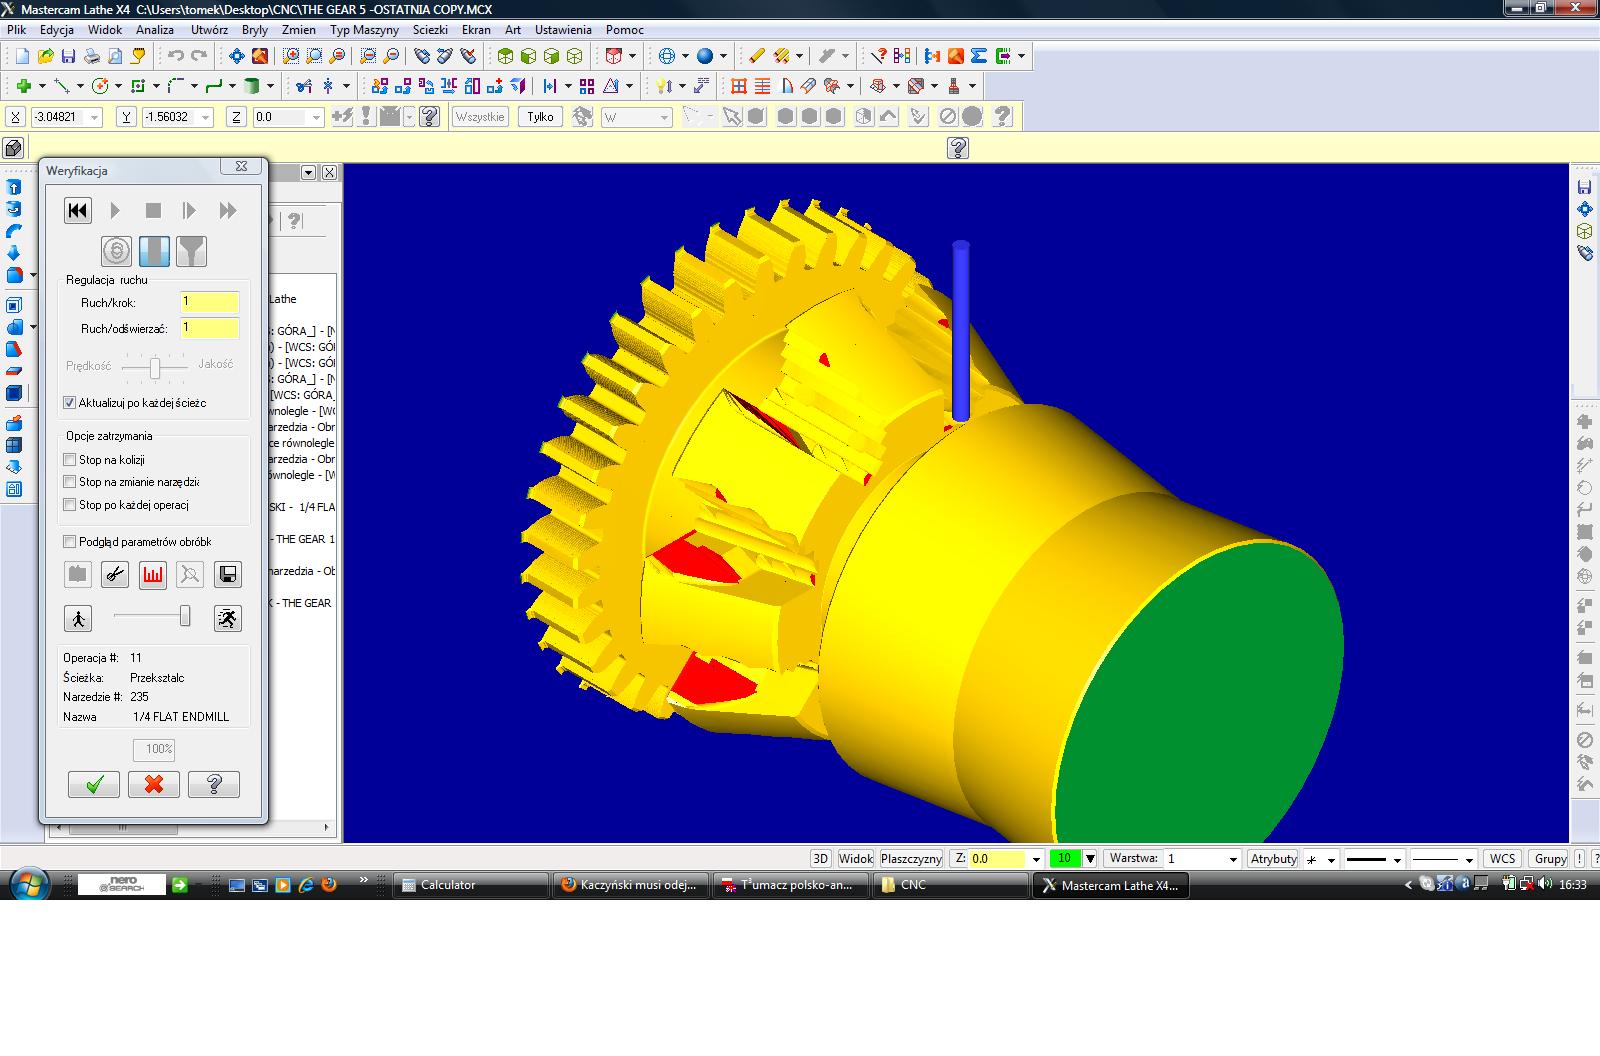Play the verification simulation

coord(115,210)
